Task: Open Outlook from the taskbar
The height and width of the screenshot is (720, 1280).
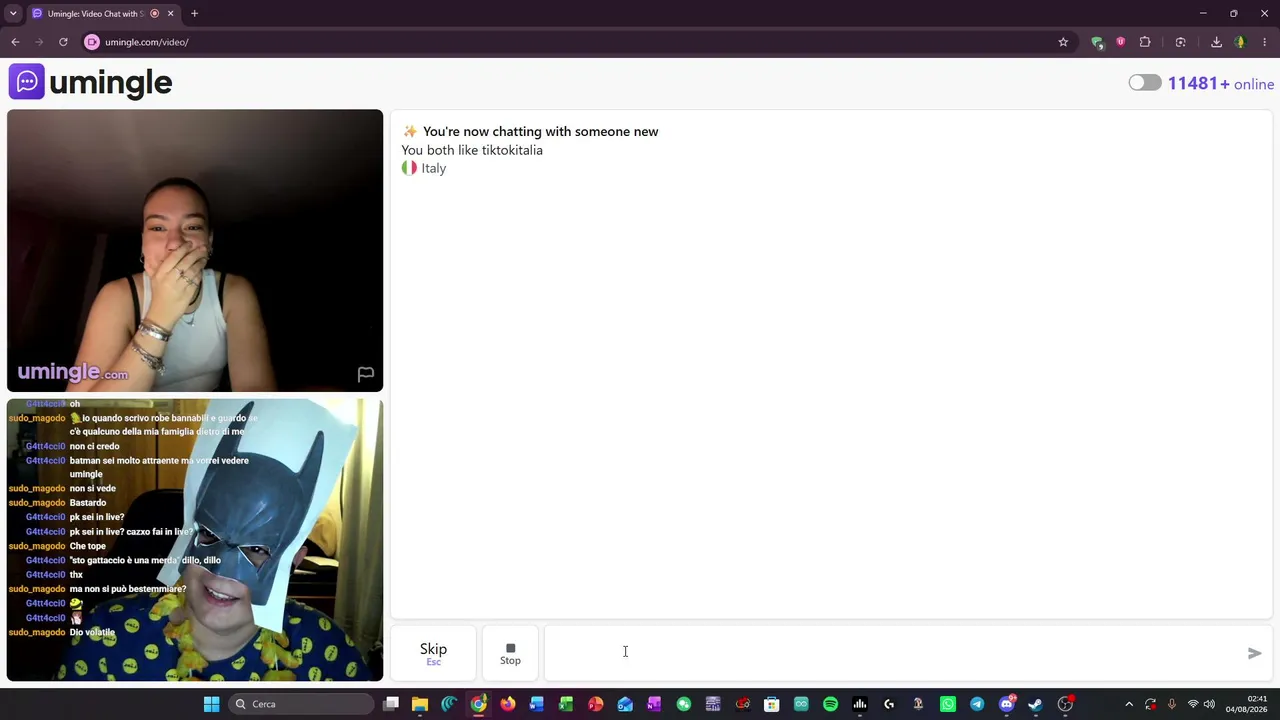Action: click(x=625, y=704)
